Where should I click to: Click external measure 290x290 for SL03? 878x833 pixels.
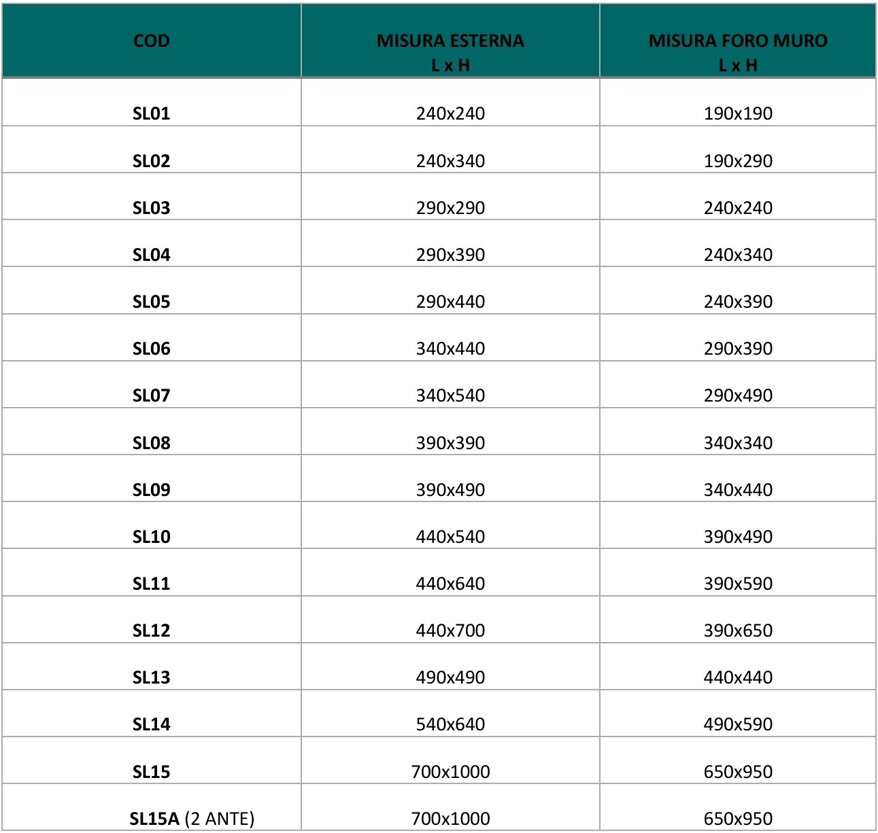(x=450, y=208)
